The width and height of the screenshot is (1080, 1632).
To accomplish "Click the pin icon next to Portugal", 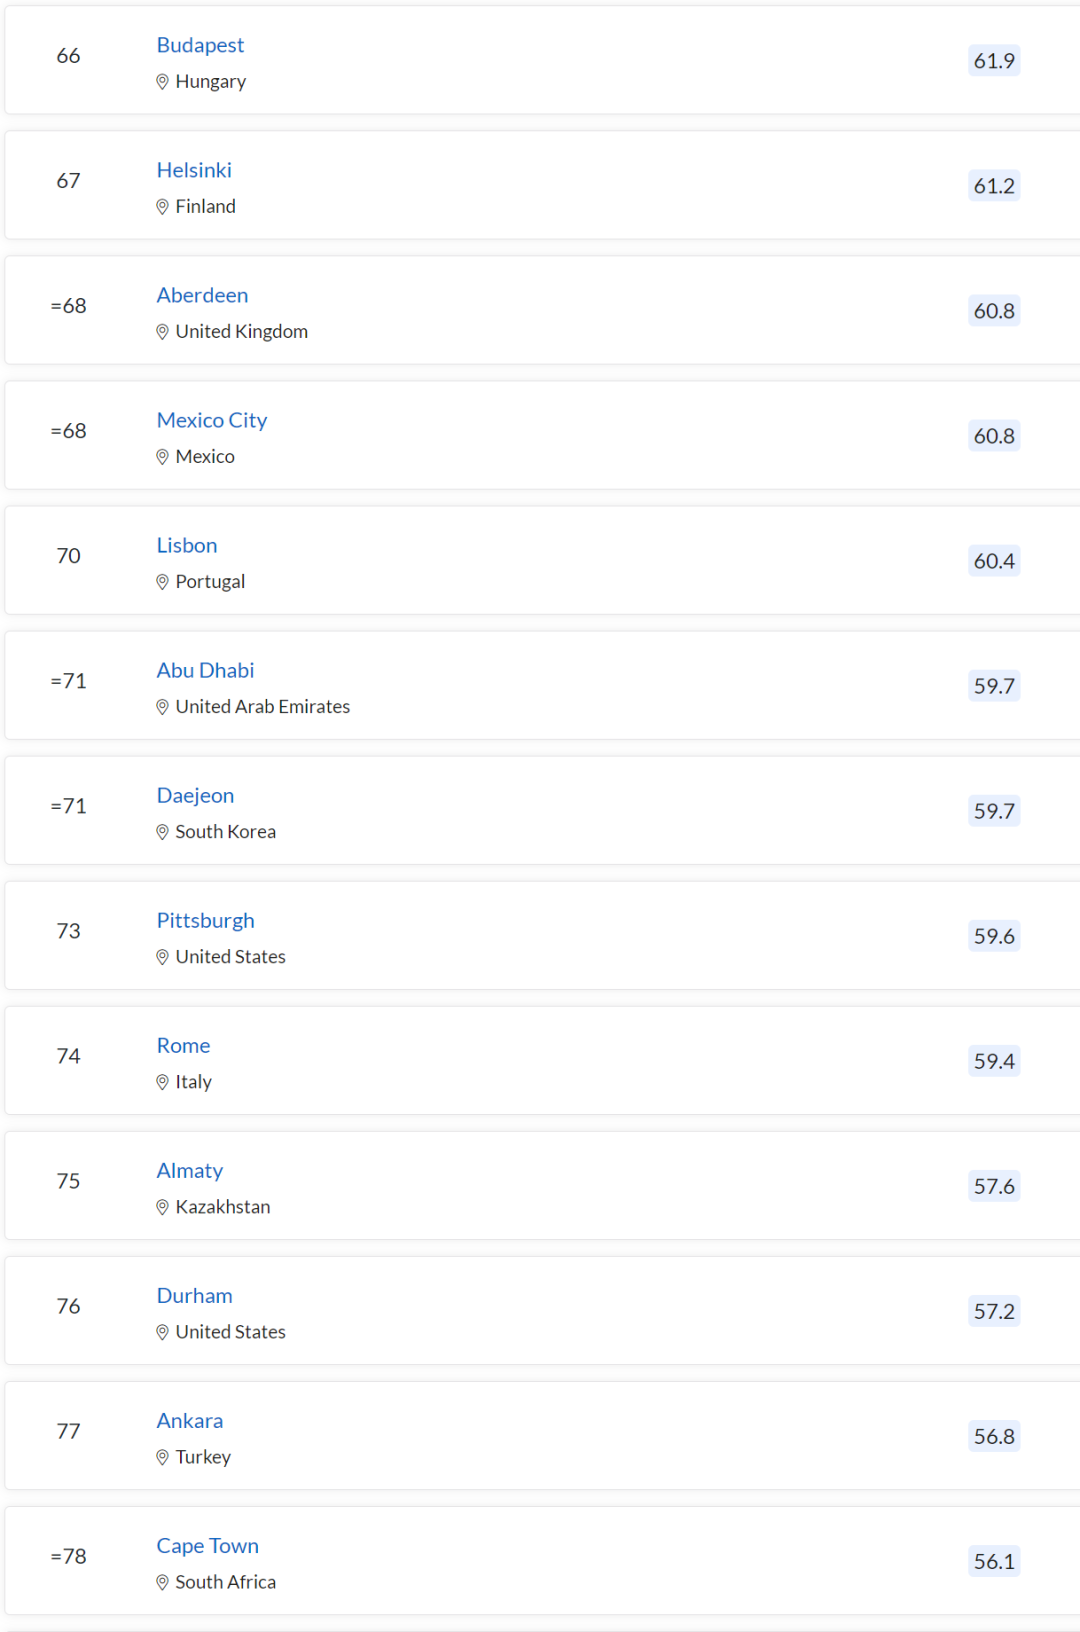I will pos(162,582).
